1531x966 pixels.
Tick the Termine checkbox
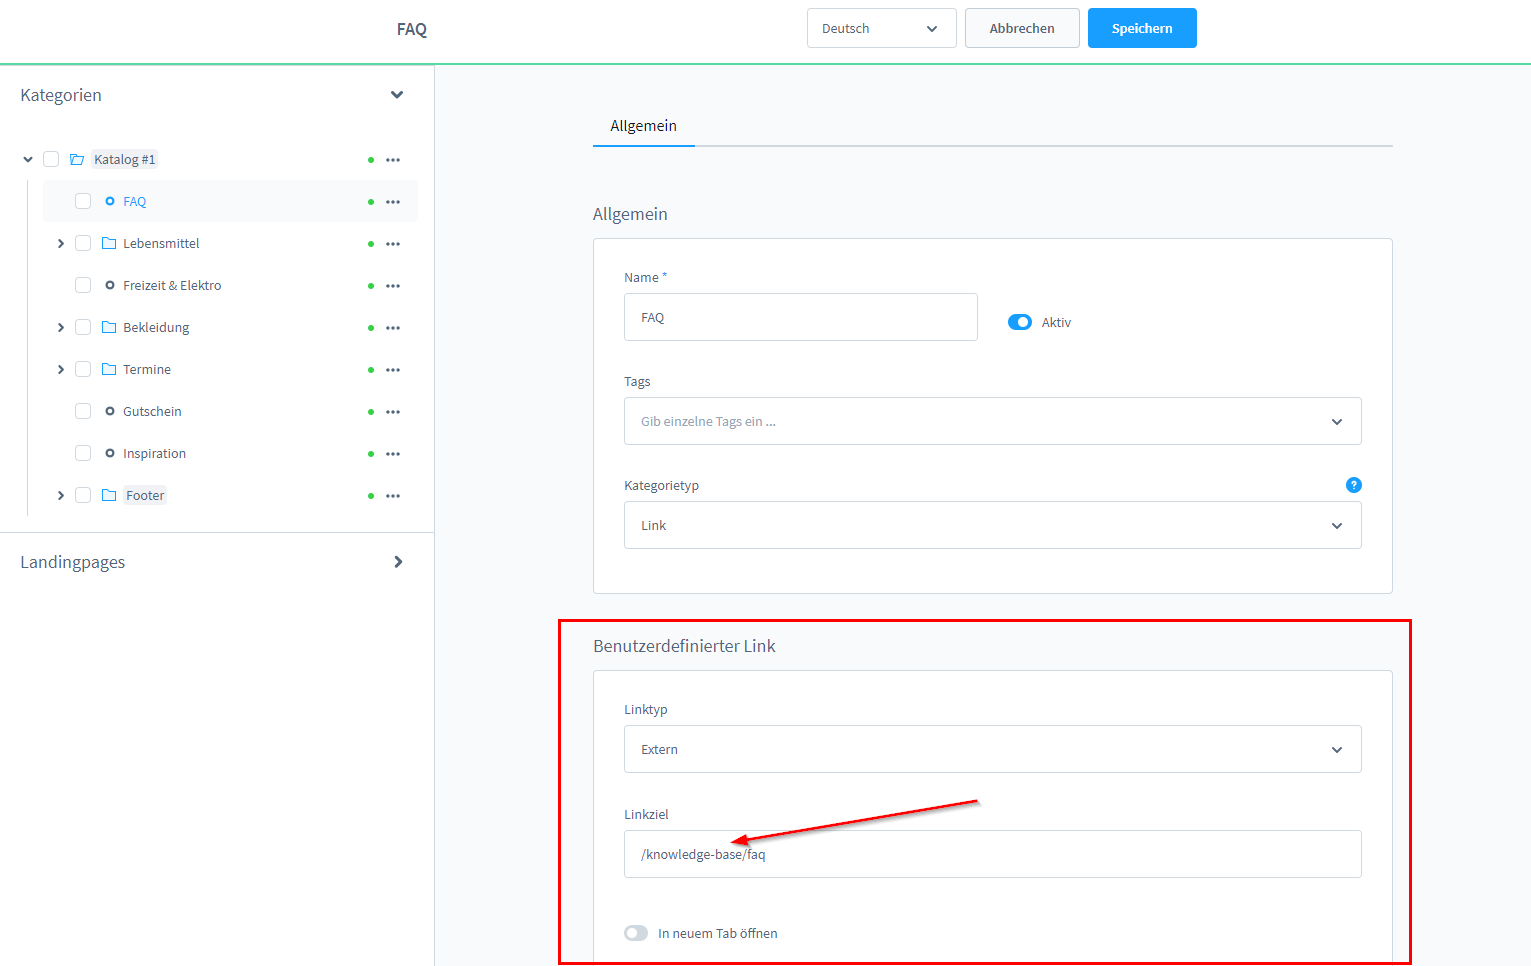(83, 369)
